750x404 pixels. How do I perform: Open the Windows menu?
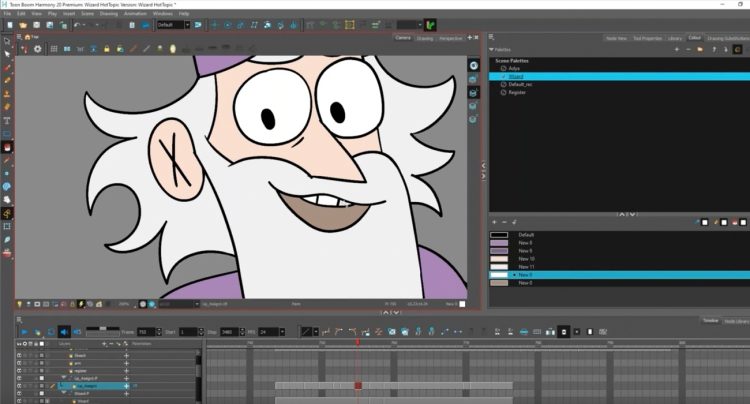(x=163, y=13)
